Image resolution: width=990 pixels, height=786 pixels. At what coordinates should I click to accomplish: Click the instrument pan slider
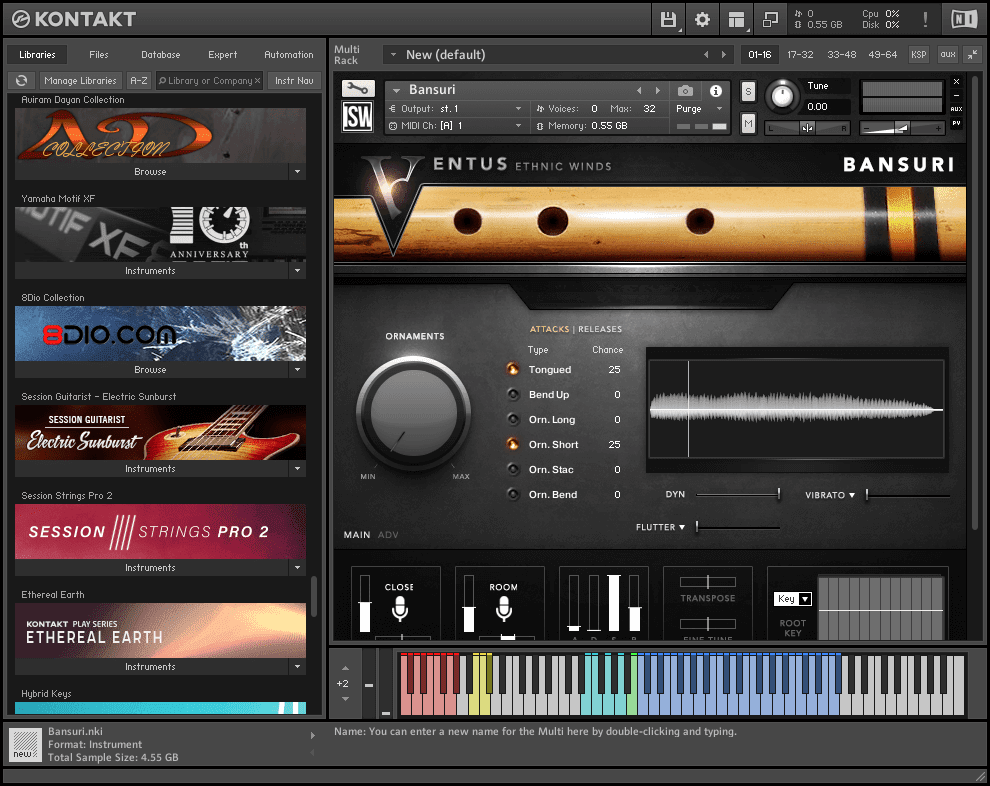point(807,128)
